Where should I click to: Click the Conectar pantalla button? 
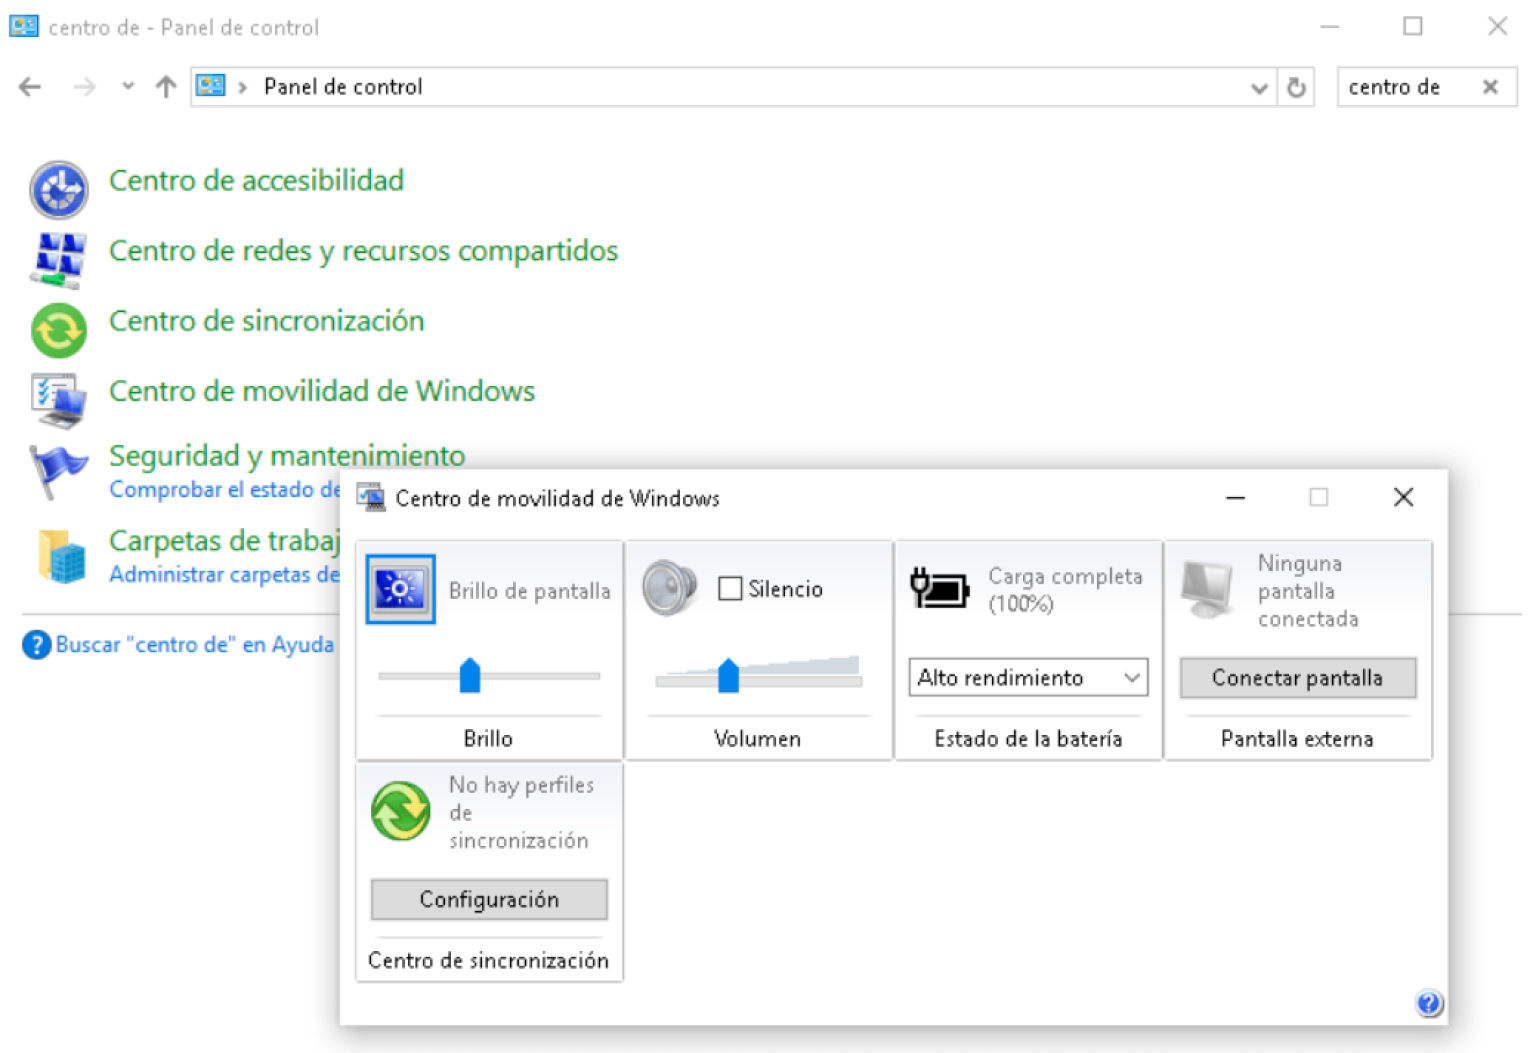(1297, 677)
